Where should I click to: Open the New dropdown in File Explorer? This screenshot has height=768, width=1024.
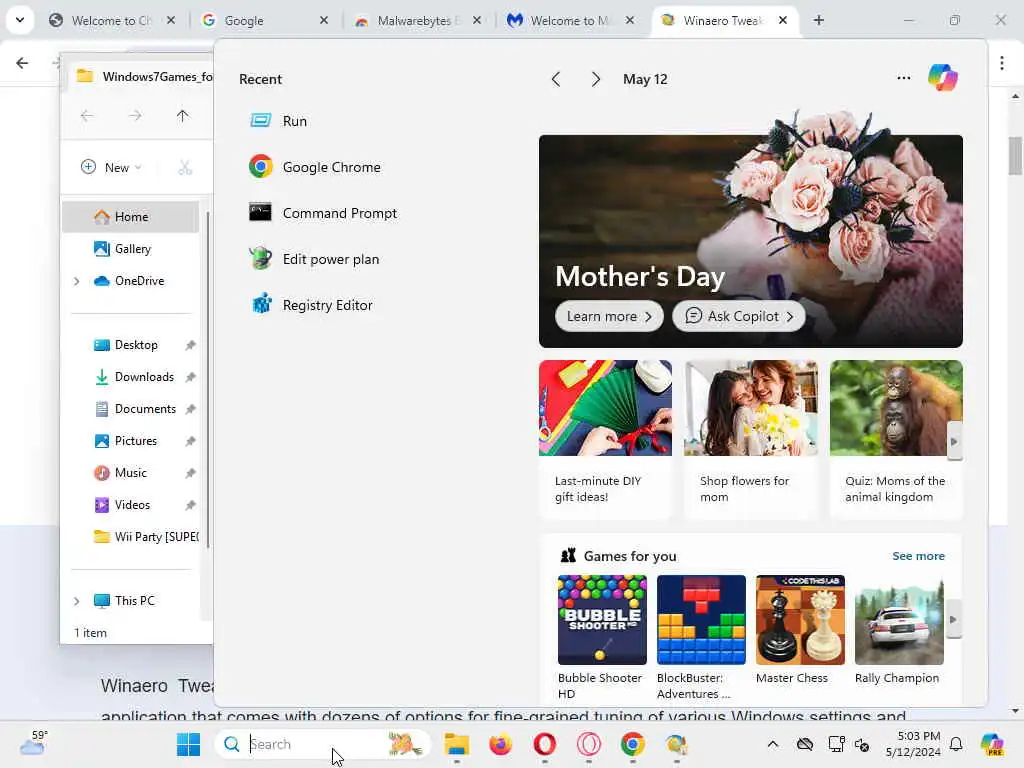coord(111,167)
